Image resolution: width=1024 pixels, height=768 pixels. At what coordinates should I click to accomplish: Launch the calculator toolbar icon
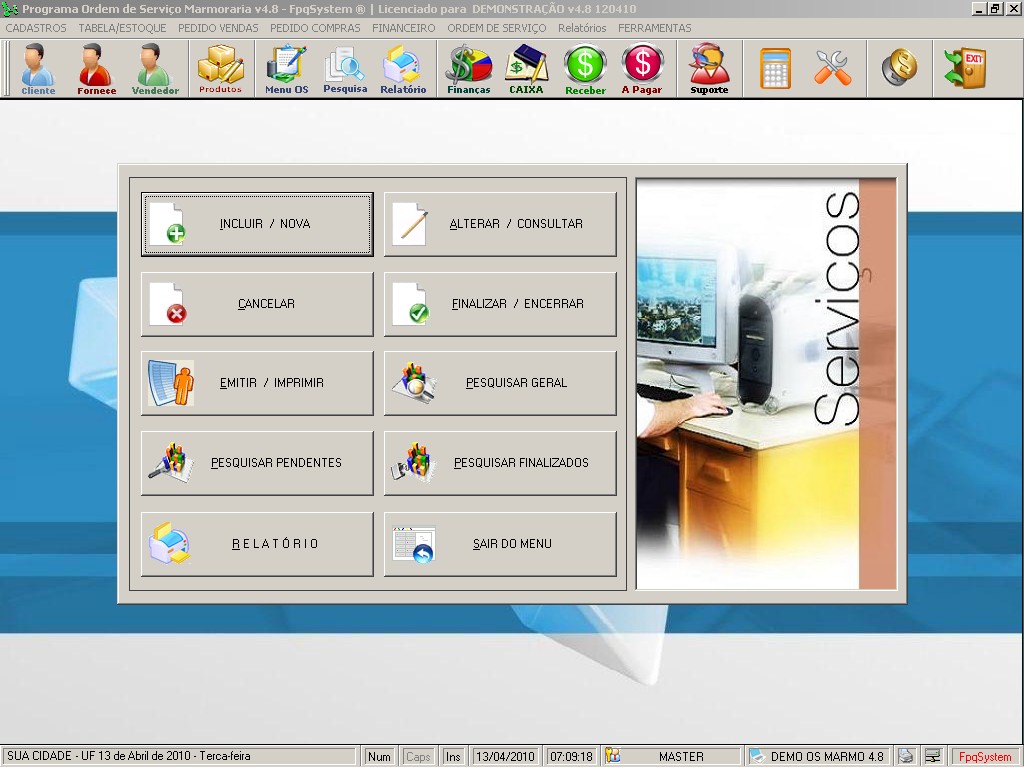click(775, 68)
